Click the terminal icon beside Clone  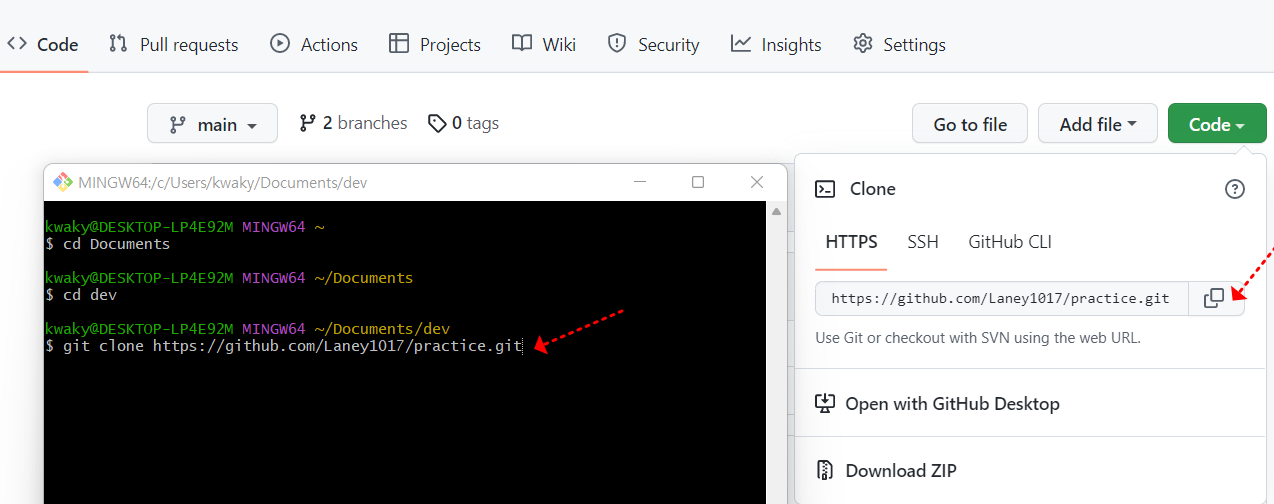[825, 189]
